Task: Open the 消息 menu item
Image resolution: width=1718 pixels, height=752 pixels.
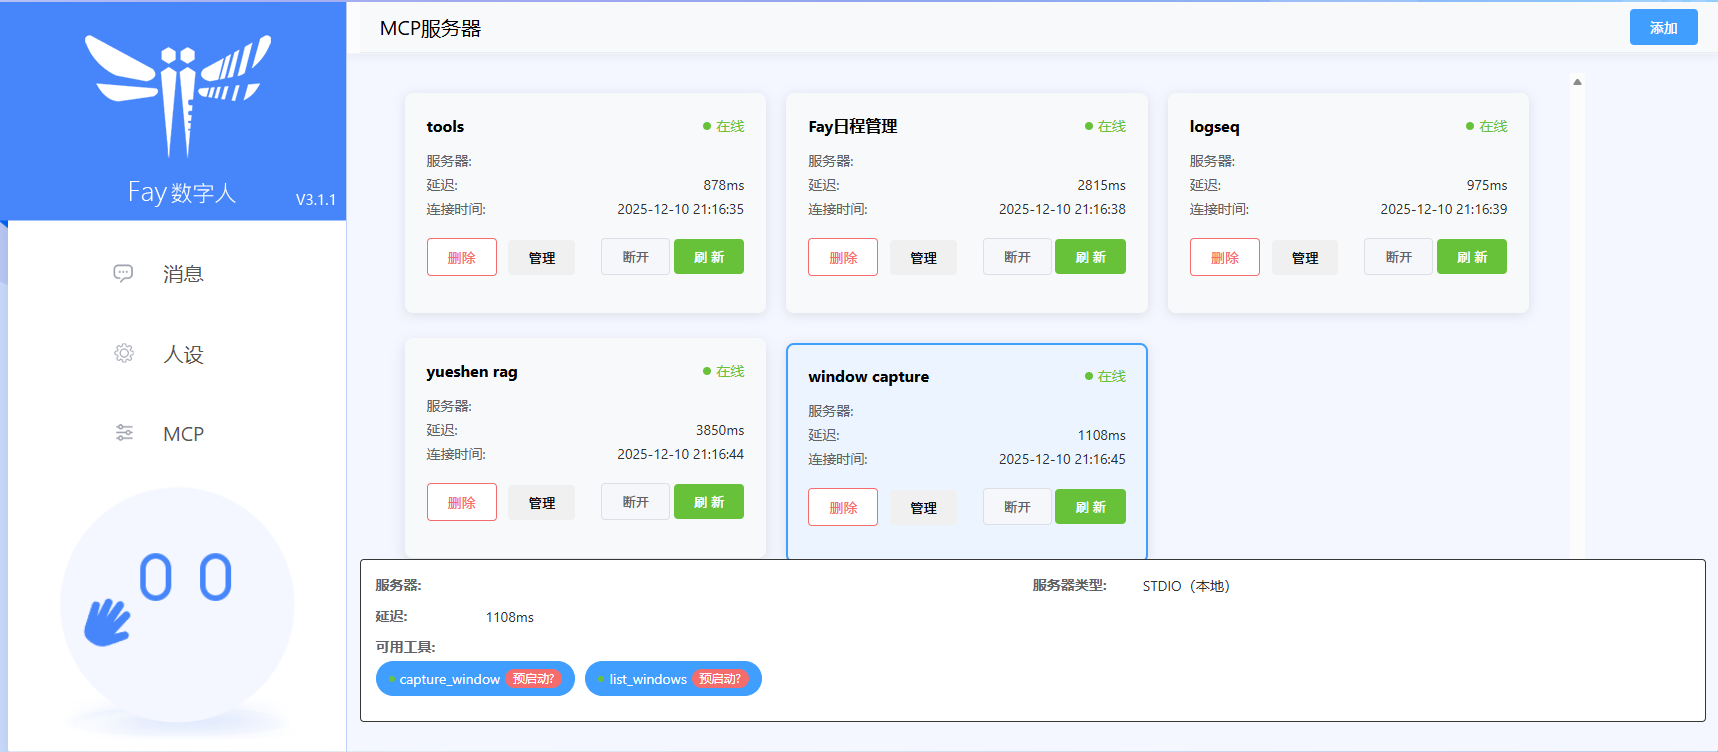Action: (183, 274)
